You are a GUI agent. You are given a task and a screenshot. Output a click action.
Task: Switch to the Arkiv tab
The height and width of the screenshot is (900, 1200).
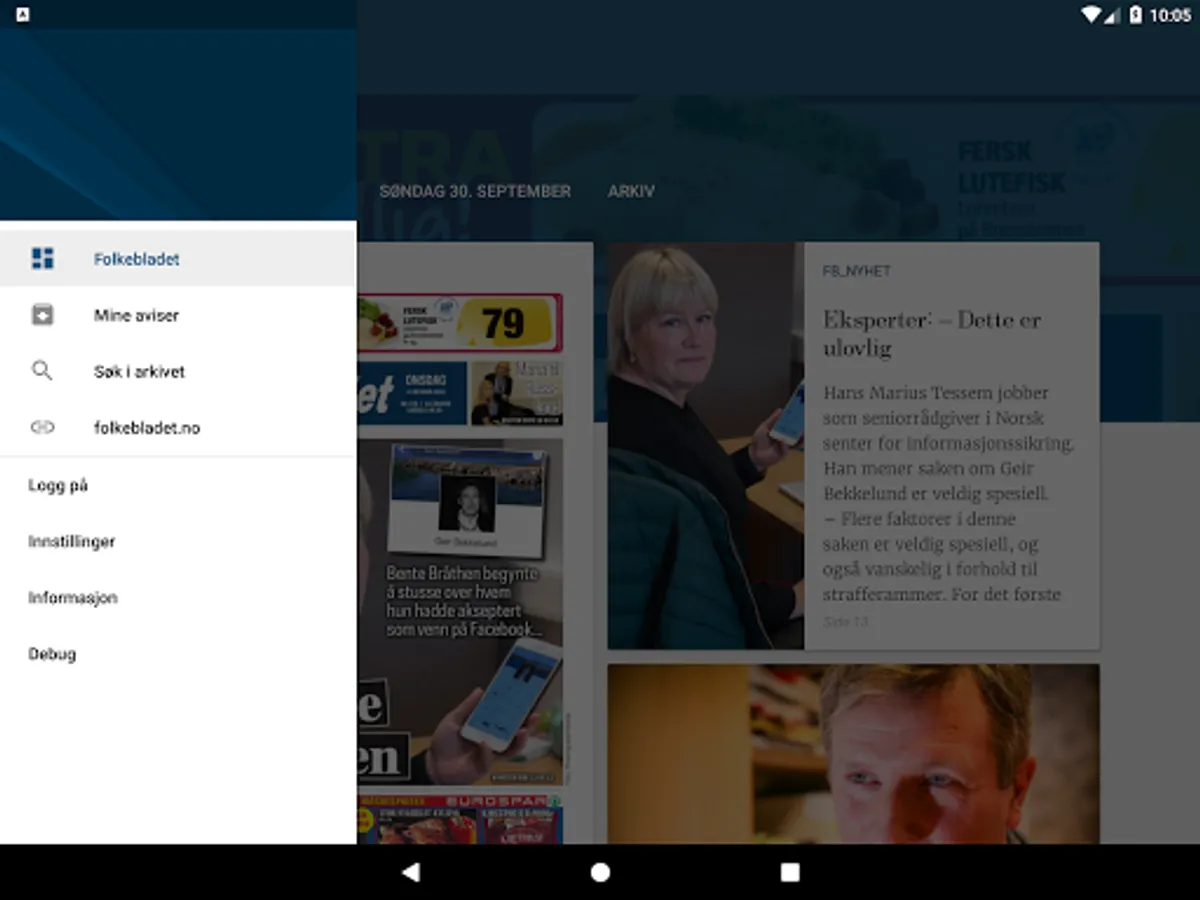[631, 191]
